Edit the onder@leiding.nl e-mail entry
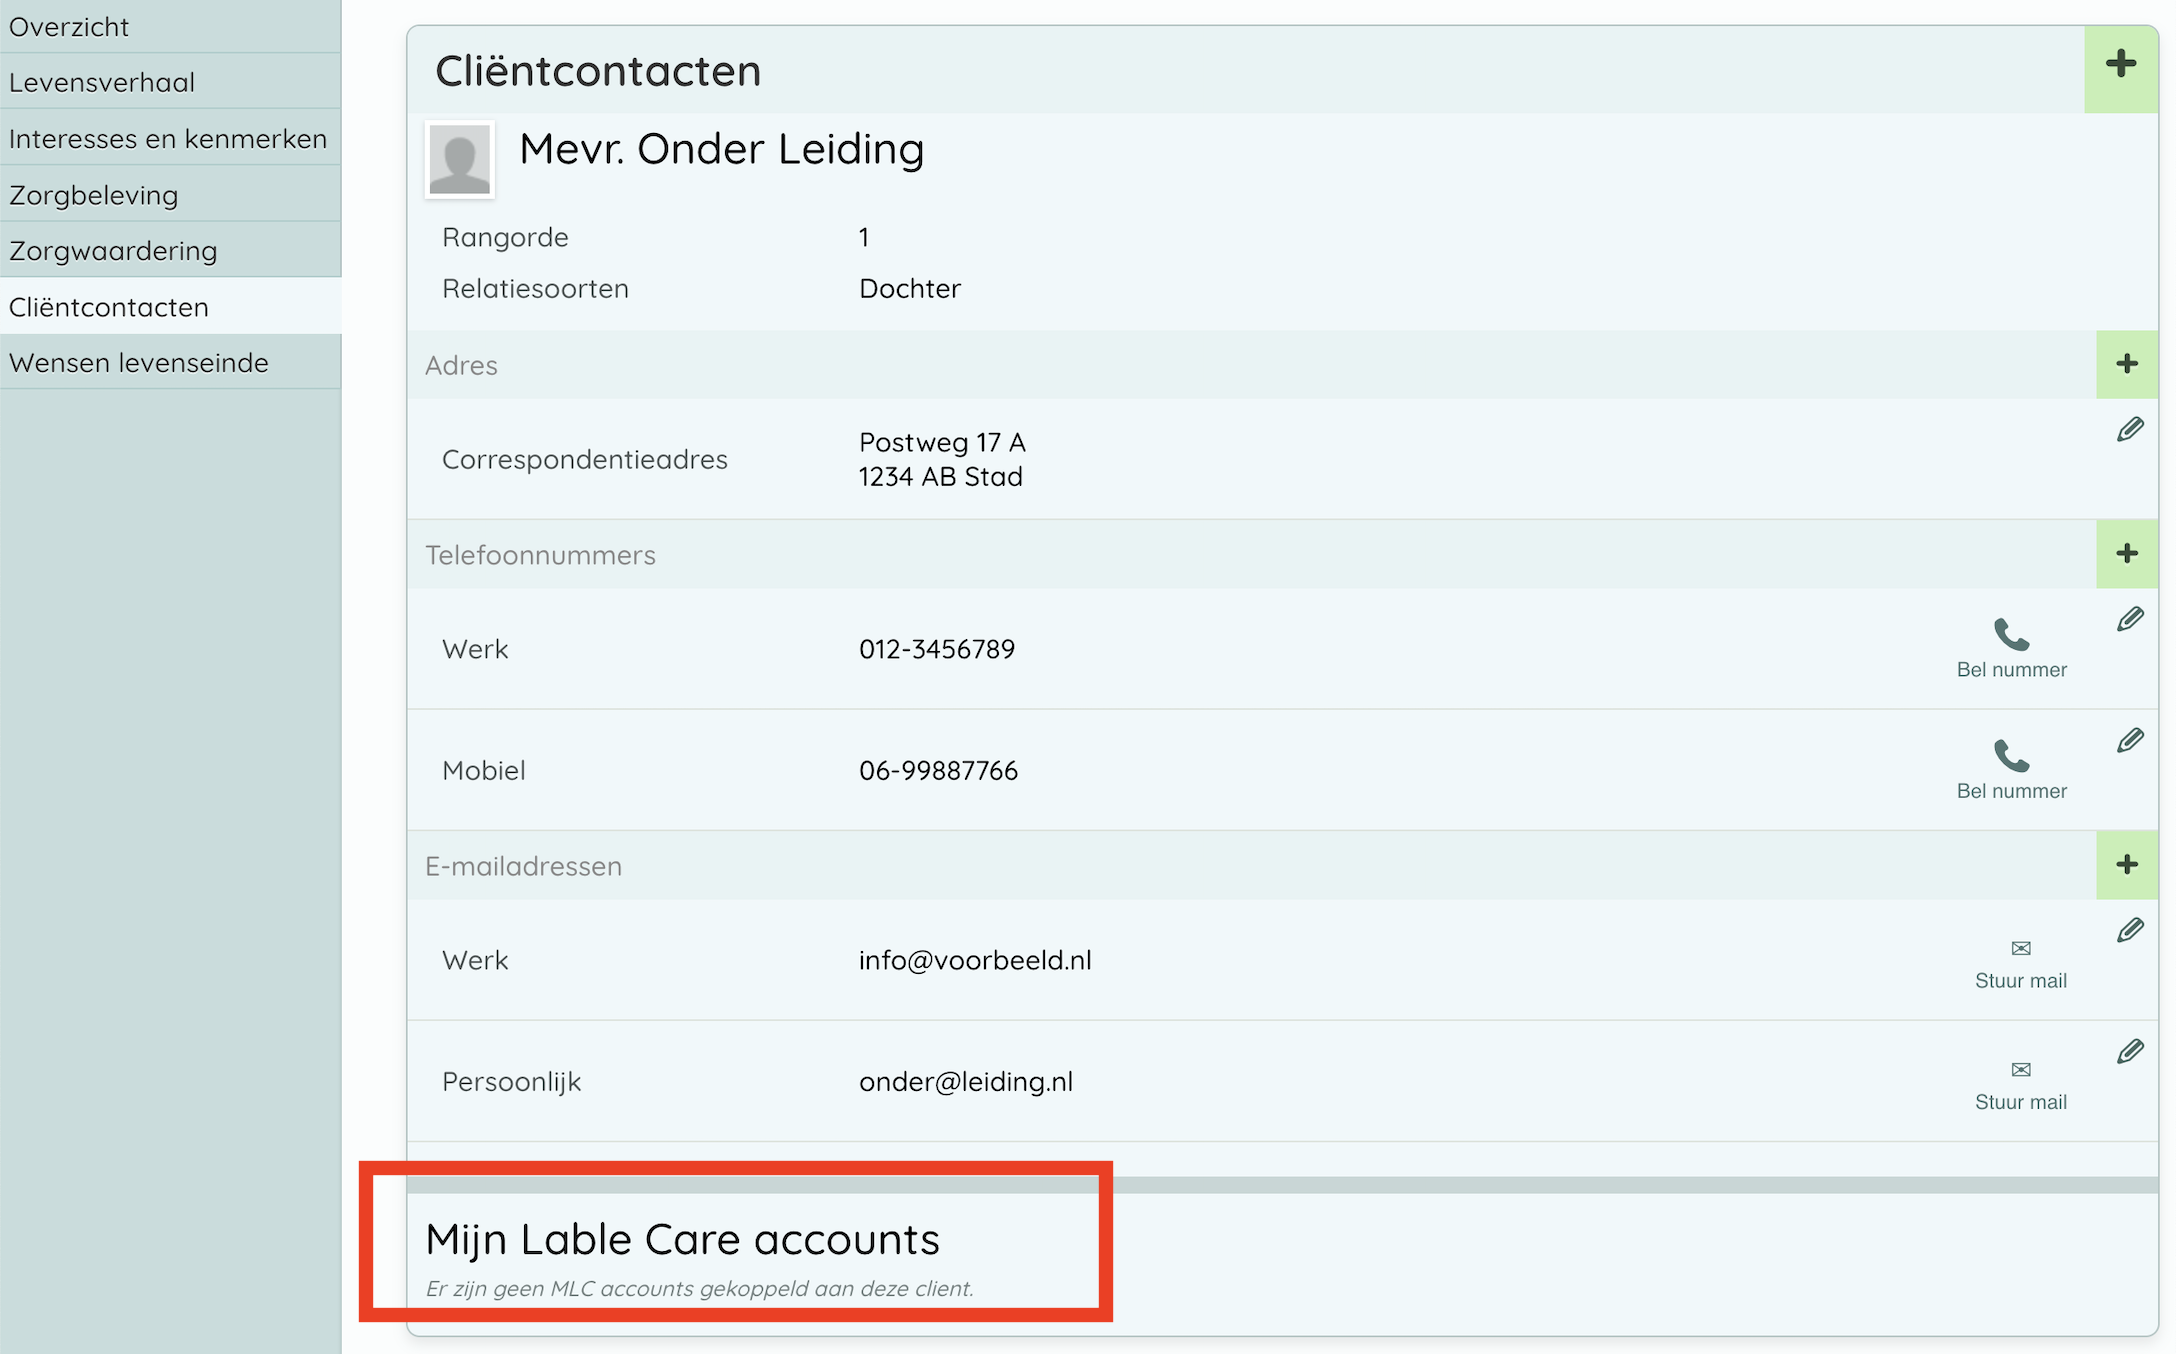Viewport: 2176px width, 1354px height. point(2130,1052)
